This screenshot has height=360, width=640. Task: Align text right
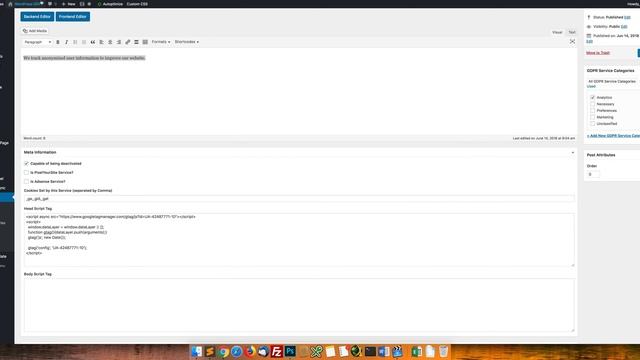coord(119,42)
